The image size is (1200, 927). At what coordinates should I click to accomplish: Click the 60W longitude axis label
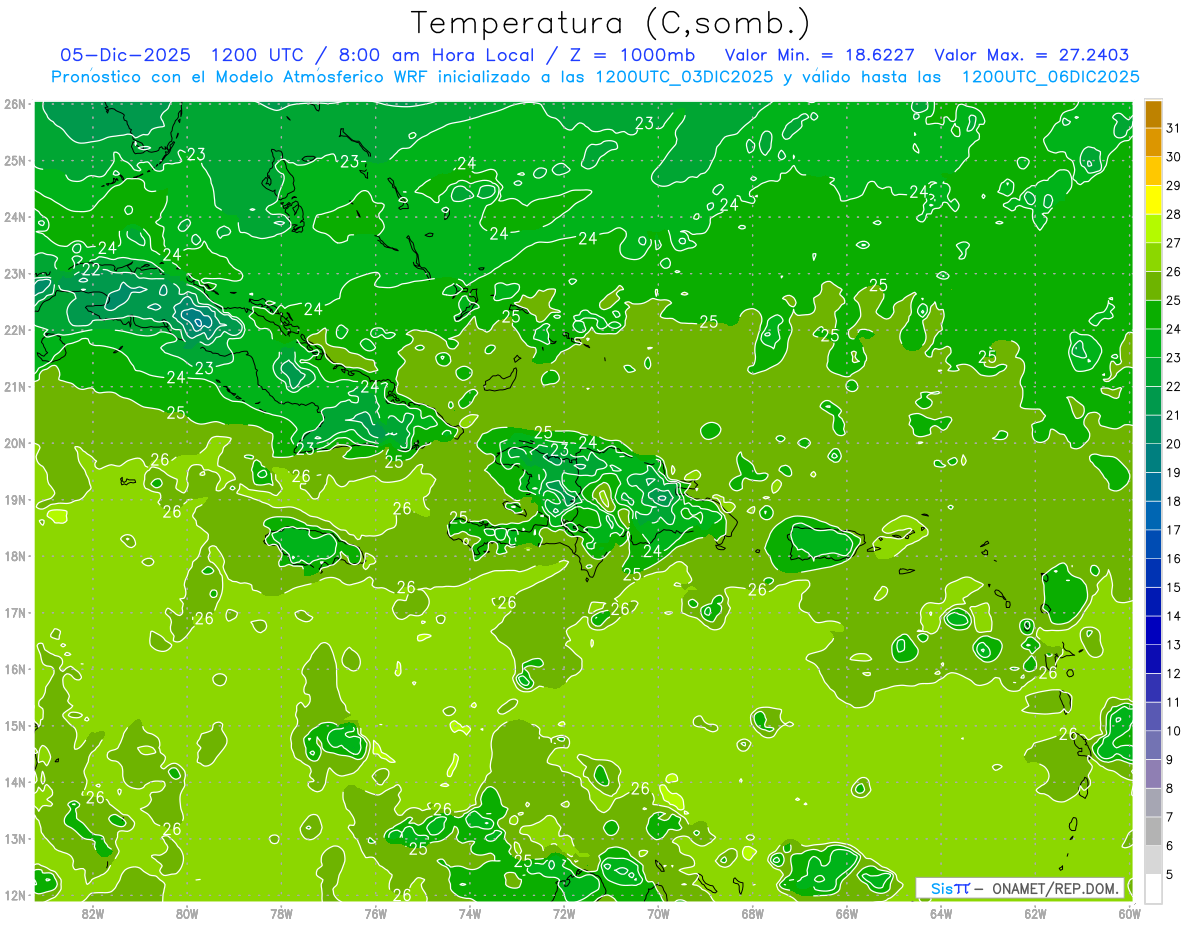click(x=1129, y=913)
